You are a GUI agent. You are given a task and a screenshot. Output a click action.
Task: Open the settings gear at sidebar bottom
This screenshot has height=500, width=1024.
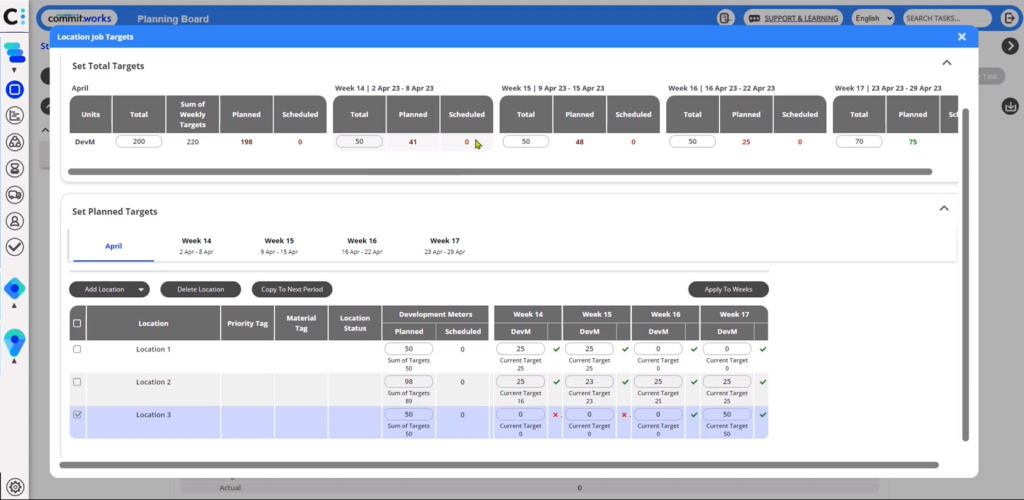[15, 486]
